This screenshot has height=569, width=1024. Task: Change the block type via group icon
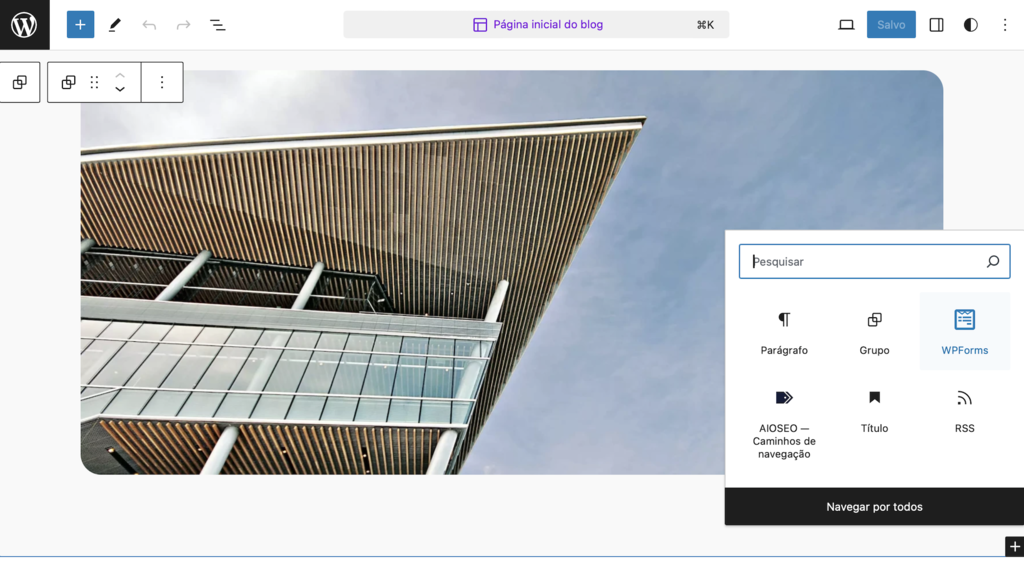[68, 82]
